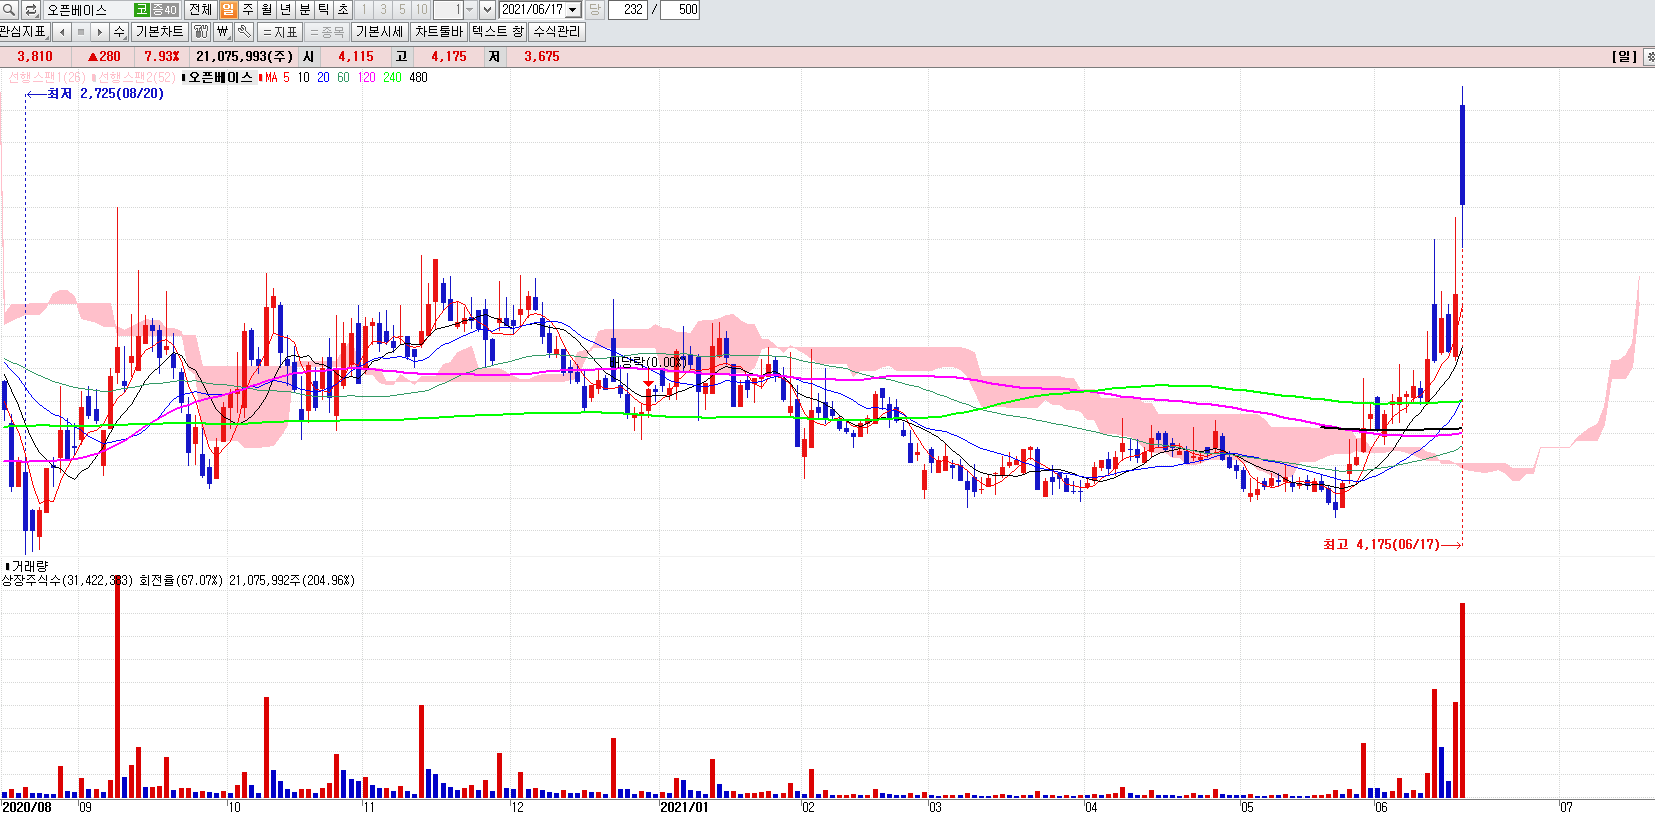Click the current price 3,810
This screenshot has width=1655, height=816.
[35, 57]
